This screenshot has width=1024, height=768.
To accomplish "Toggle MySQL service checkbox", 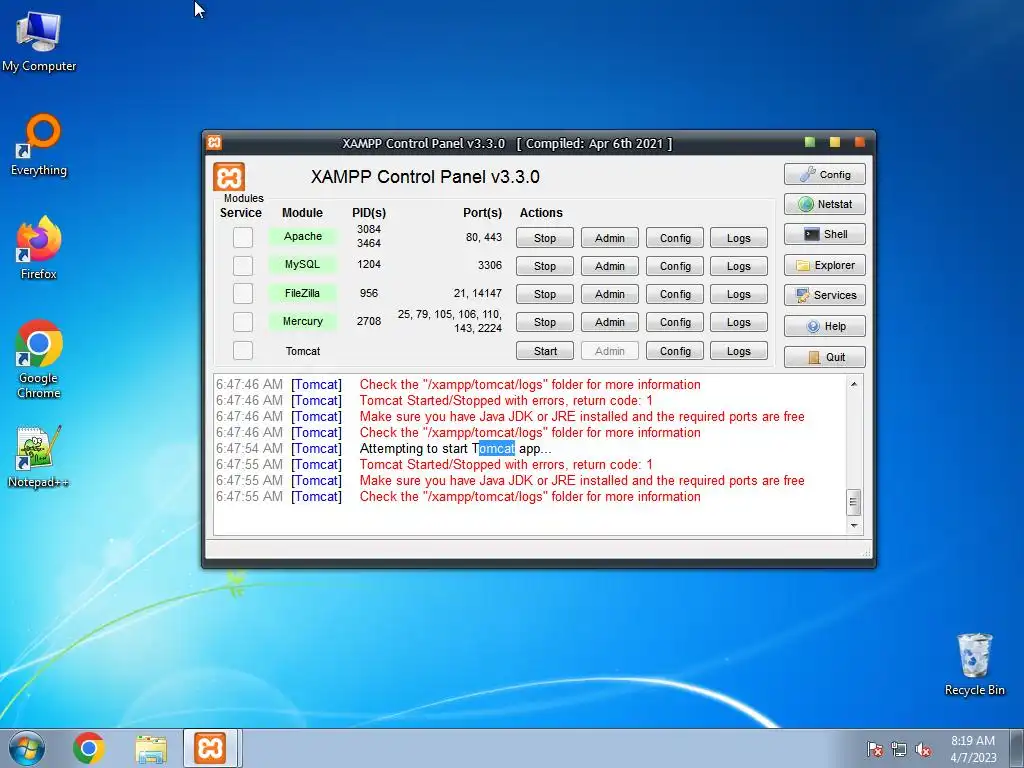I will click(243, 265).
